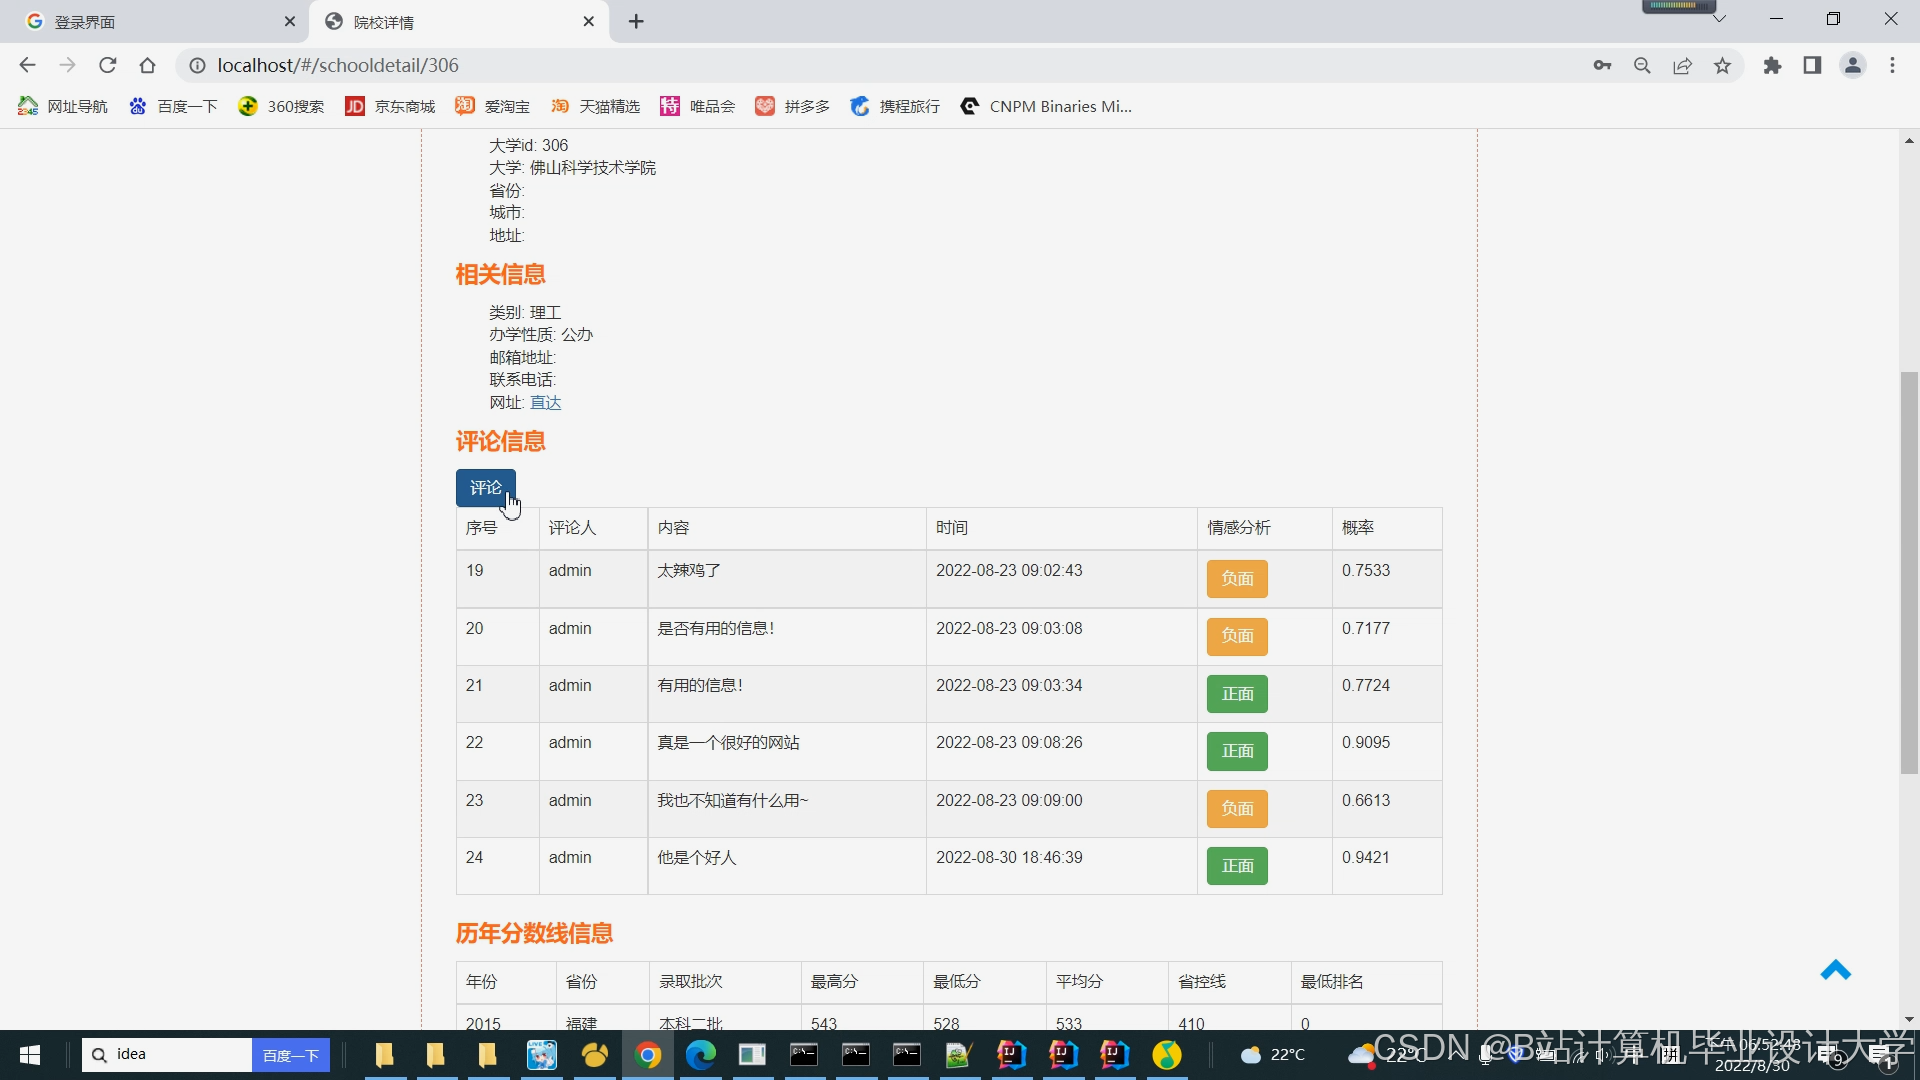Image resolution: width=1920 pixels, height=1080 pixels.
Task: Open the user profile avatar menu
Action: coord(1852,66)
